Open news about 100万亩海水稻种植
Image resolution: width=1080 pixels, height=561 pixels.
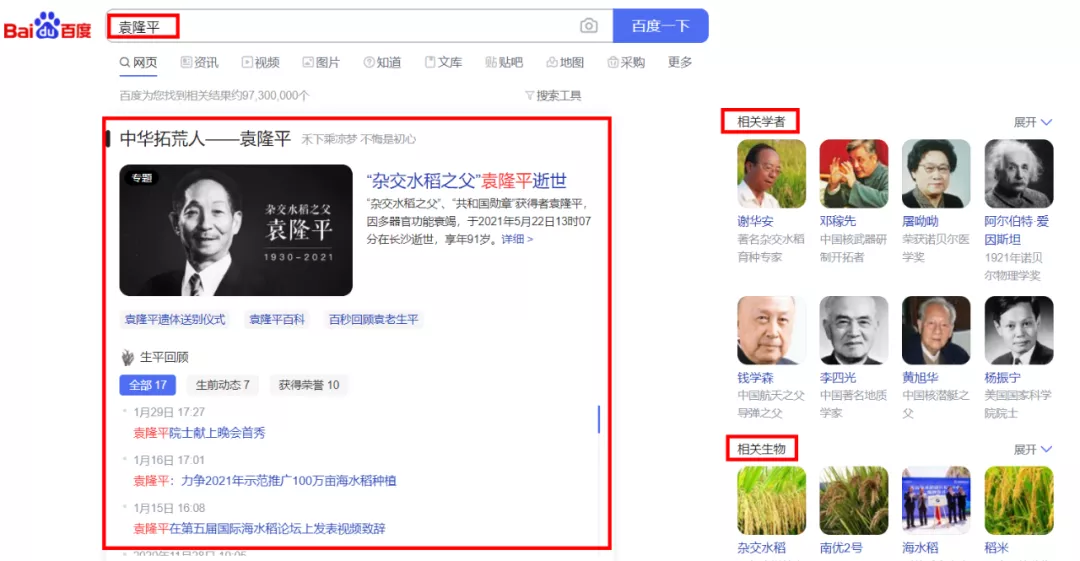point(264,481)
